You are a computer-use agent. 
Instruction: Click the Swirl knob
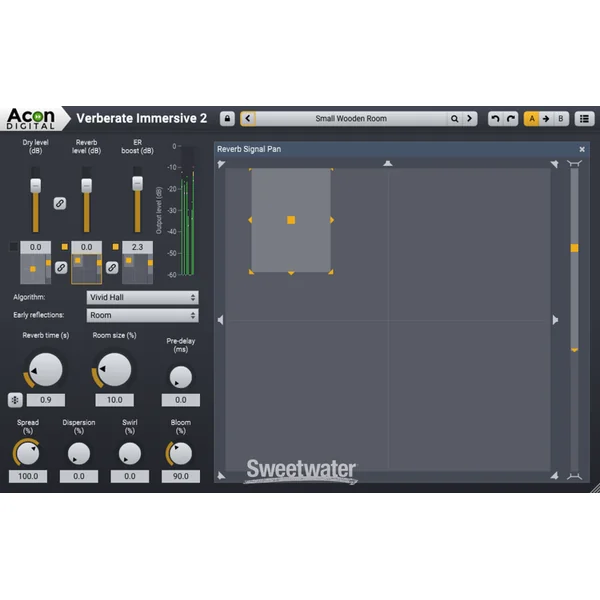tap(130, 454)
